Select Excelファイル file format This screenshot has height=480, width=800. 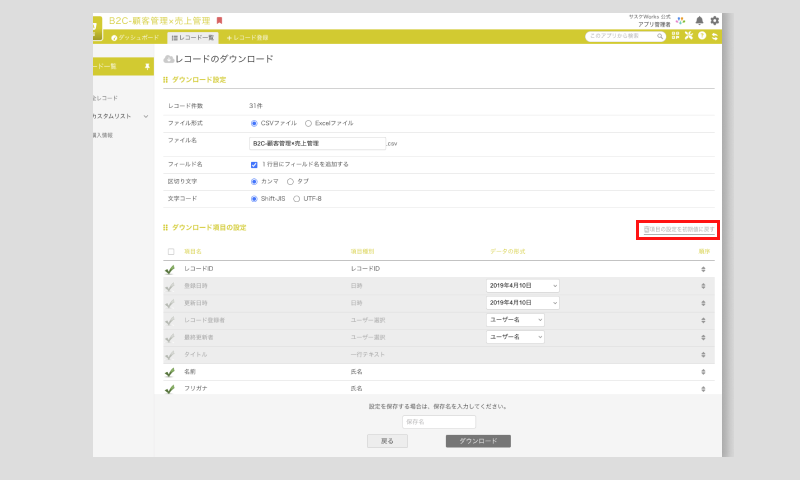pos(308,123)
